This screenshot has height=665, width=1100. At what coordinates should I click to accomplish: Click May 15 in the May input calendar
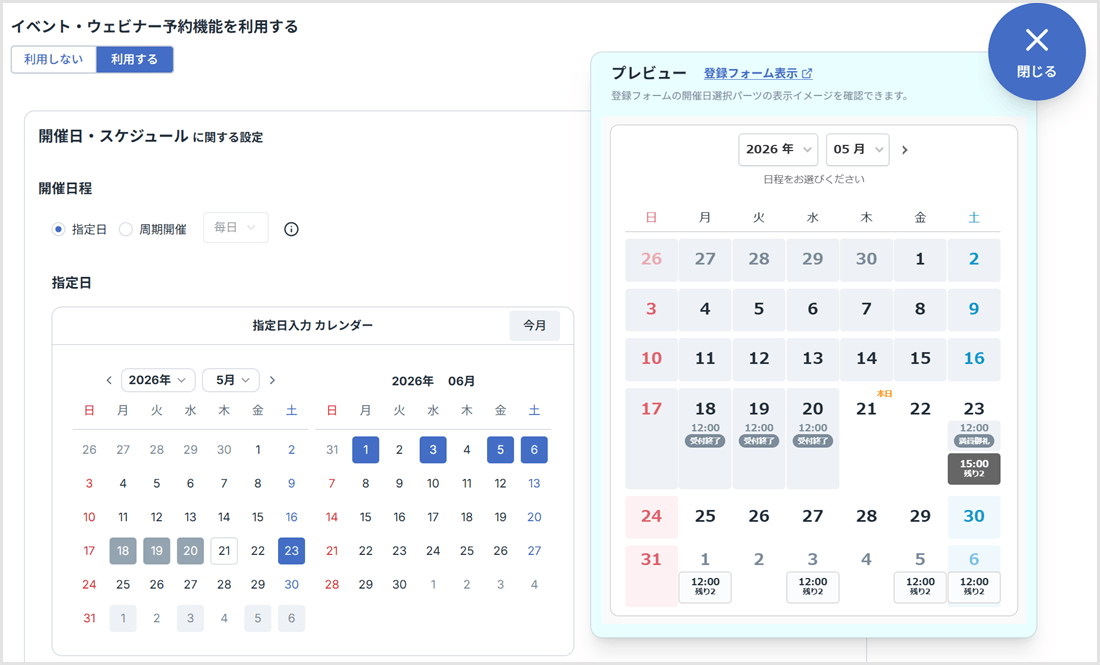tap(257, 517)
